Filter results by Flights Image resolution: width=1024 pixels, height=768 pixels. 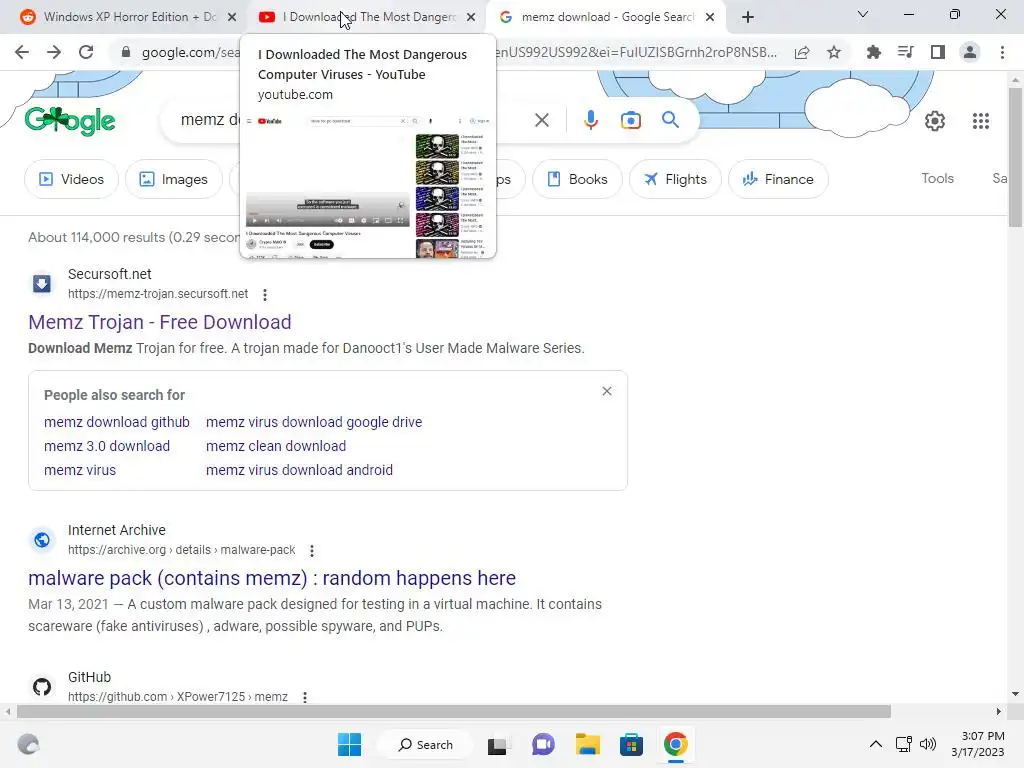pos(675,179)
